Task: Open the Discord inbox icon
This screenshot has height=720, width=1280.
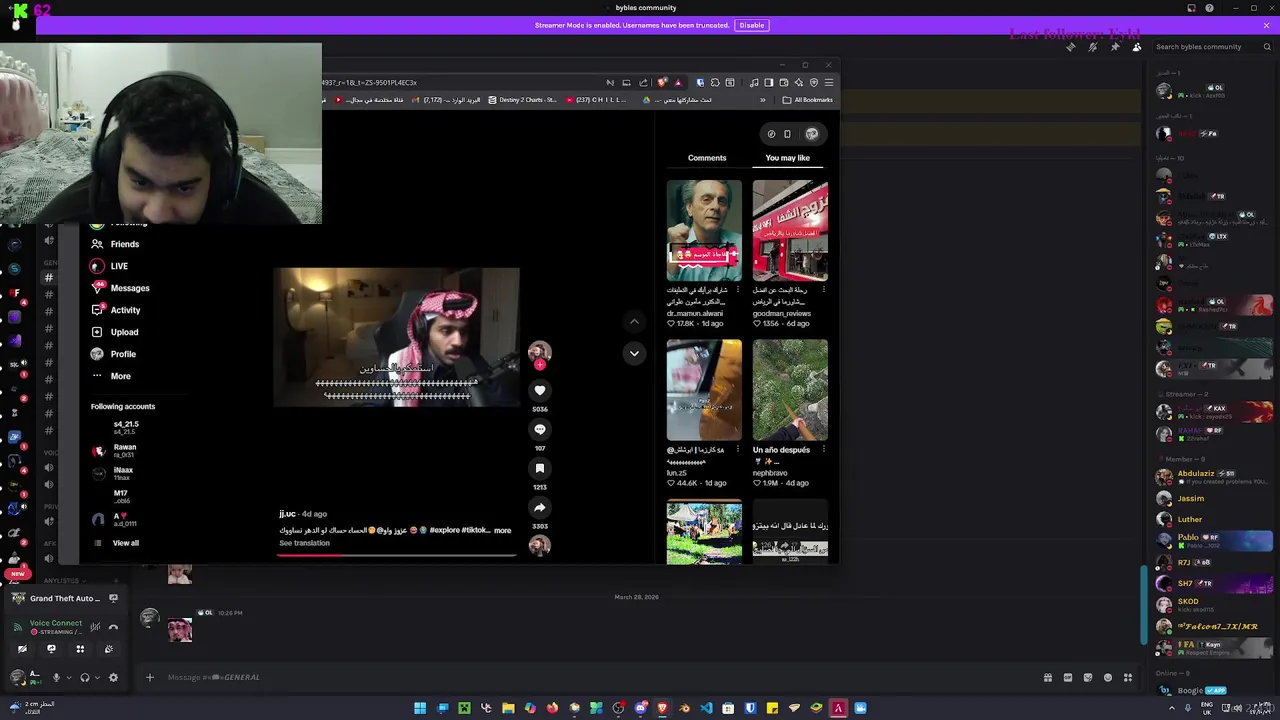Action: click(1191, 8)
